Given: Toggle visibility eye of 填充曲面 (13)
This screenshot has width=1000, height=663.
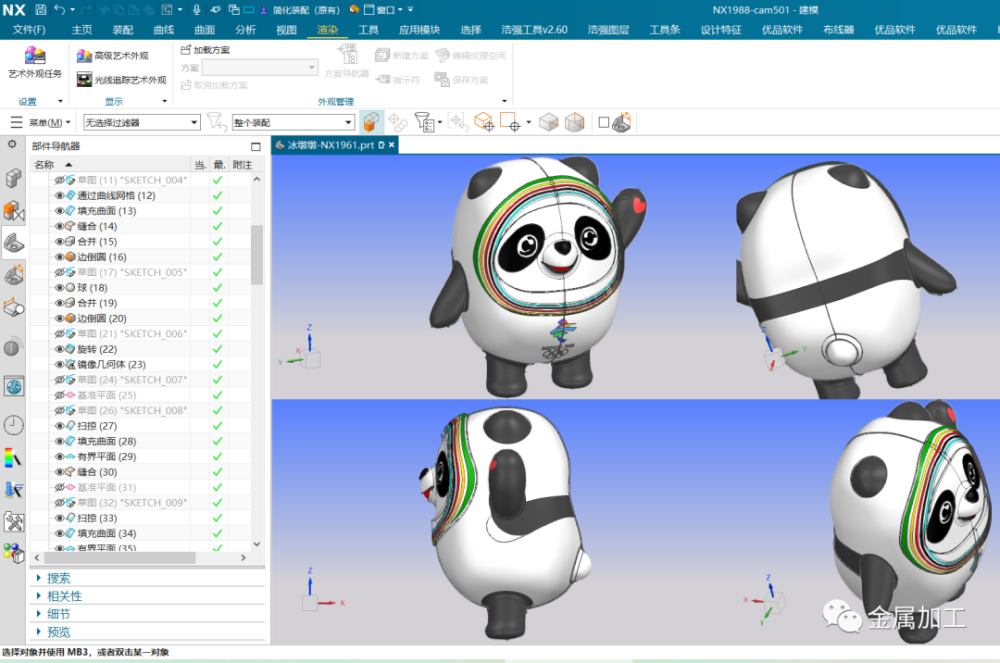Looking at the screenshot, I should tap(59, 211).
